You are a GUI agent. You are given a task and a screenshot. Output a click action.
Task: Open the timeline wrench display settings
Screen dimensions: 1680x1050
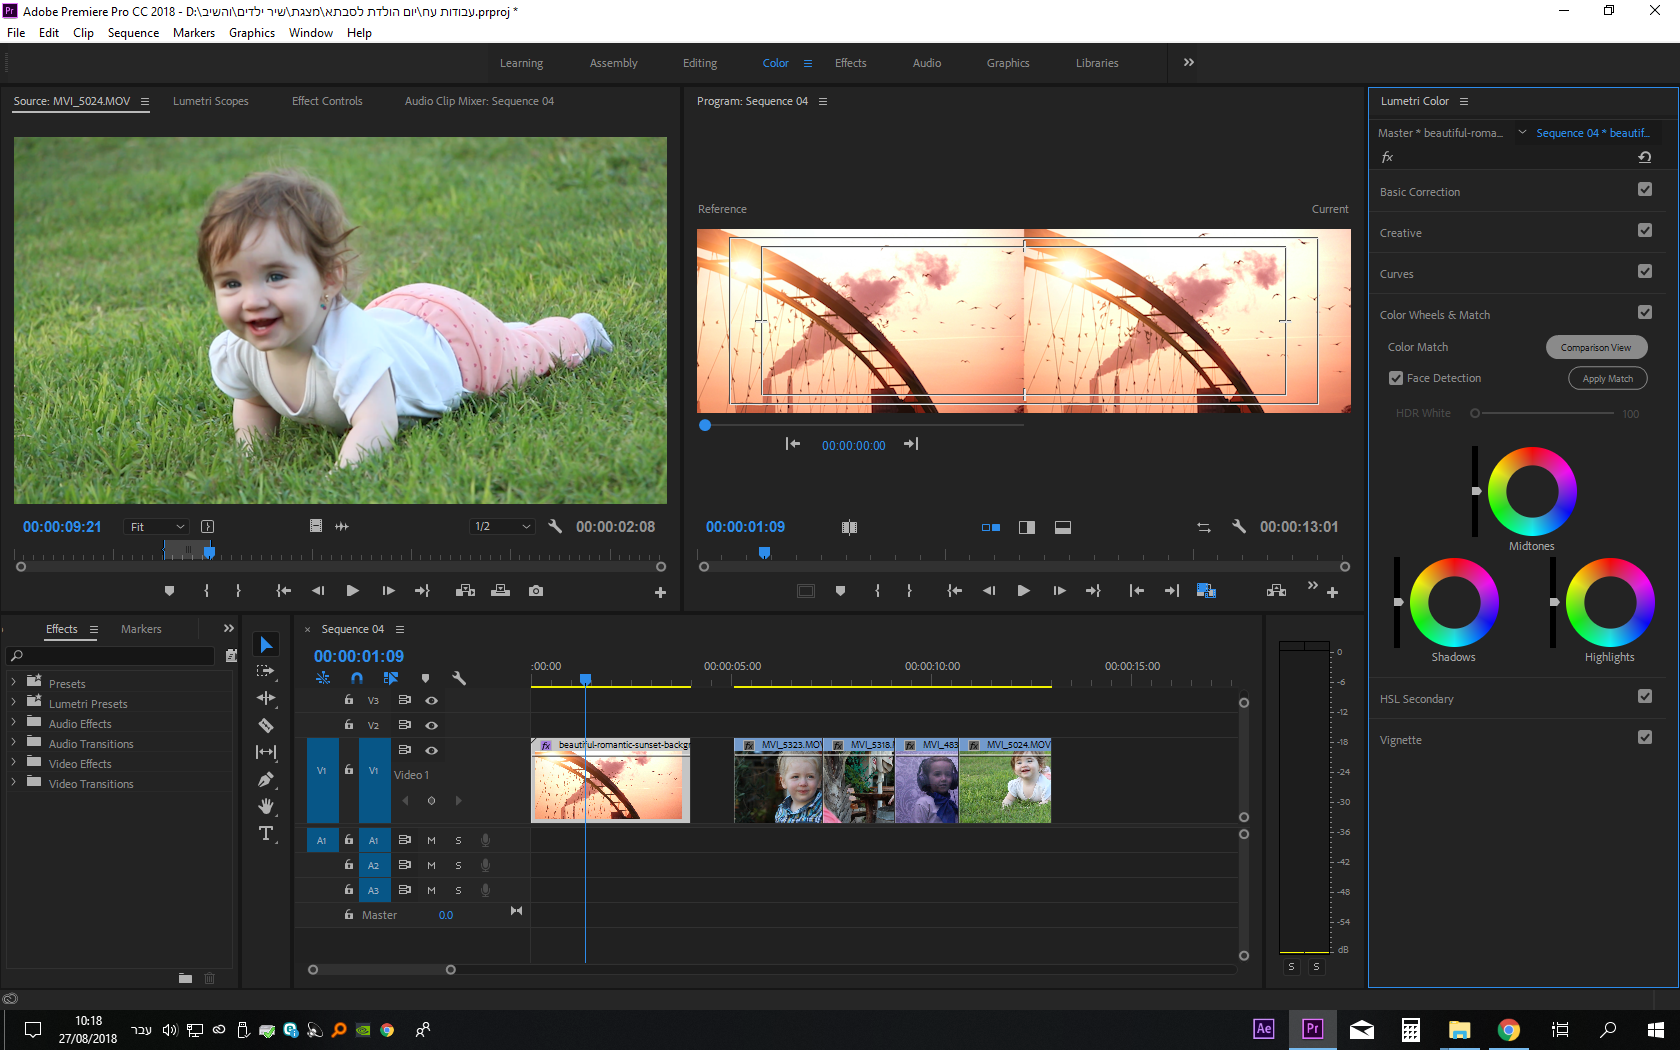[x=459, y=678]
